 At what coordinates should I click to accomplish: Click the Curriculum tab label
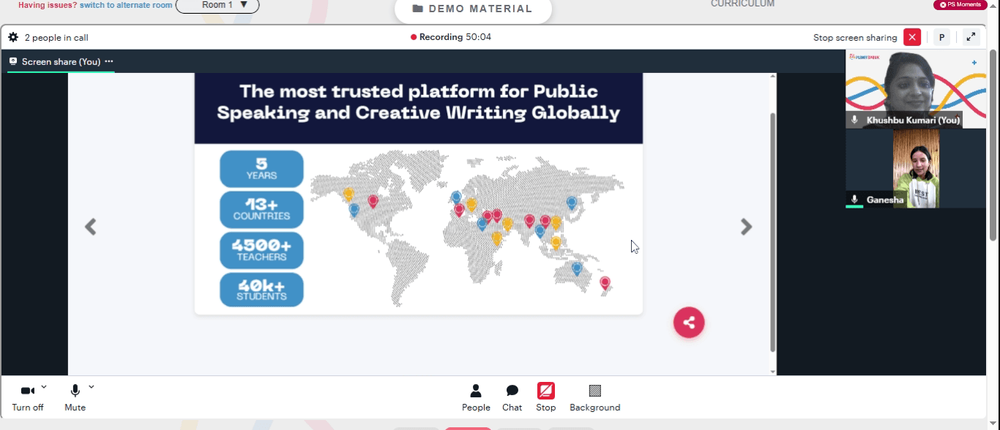pyautogui.click(x=742, y=4)
